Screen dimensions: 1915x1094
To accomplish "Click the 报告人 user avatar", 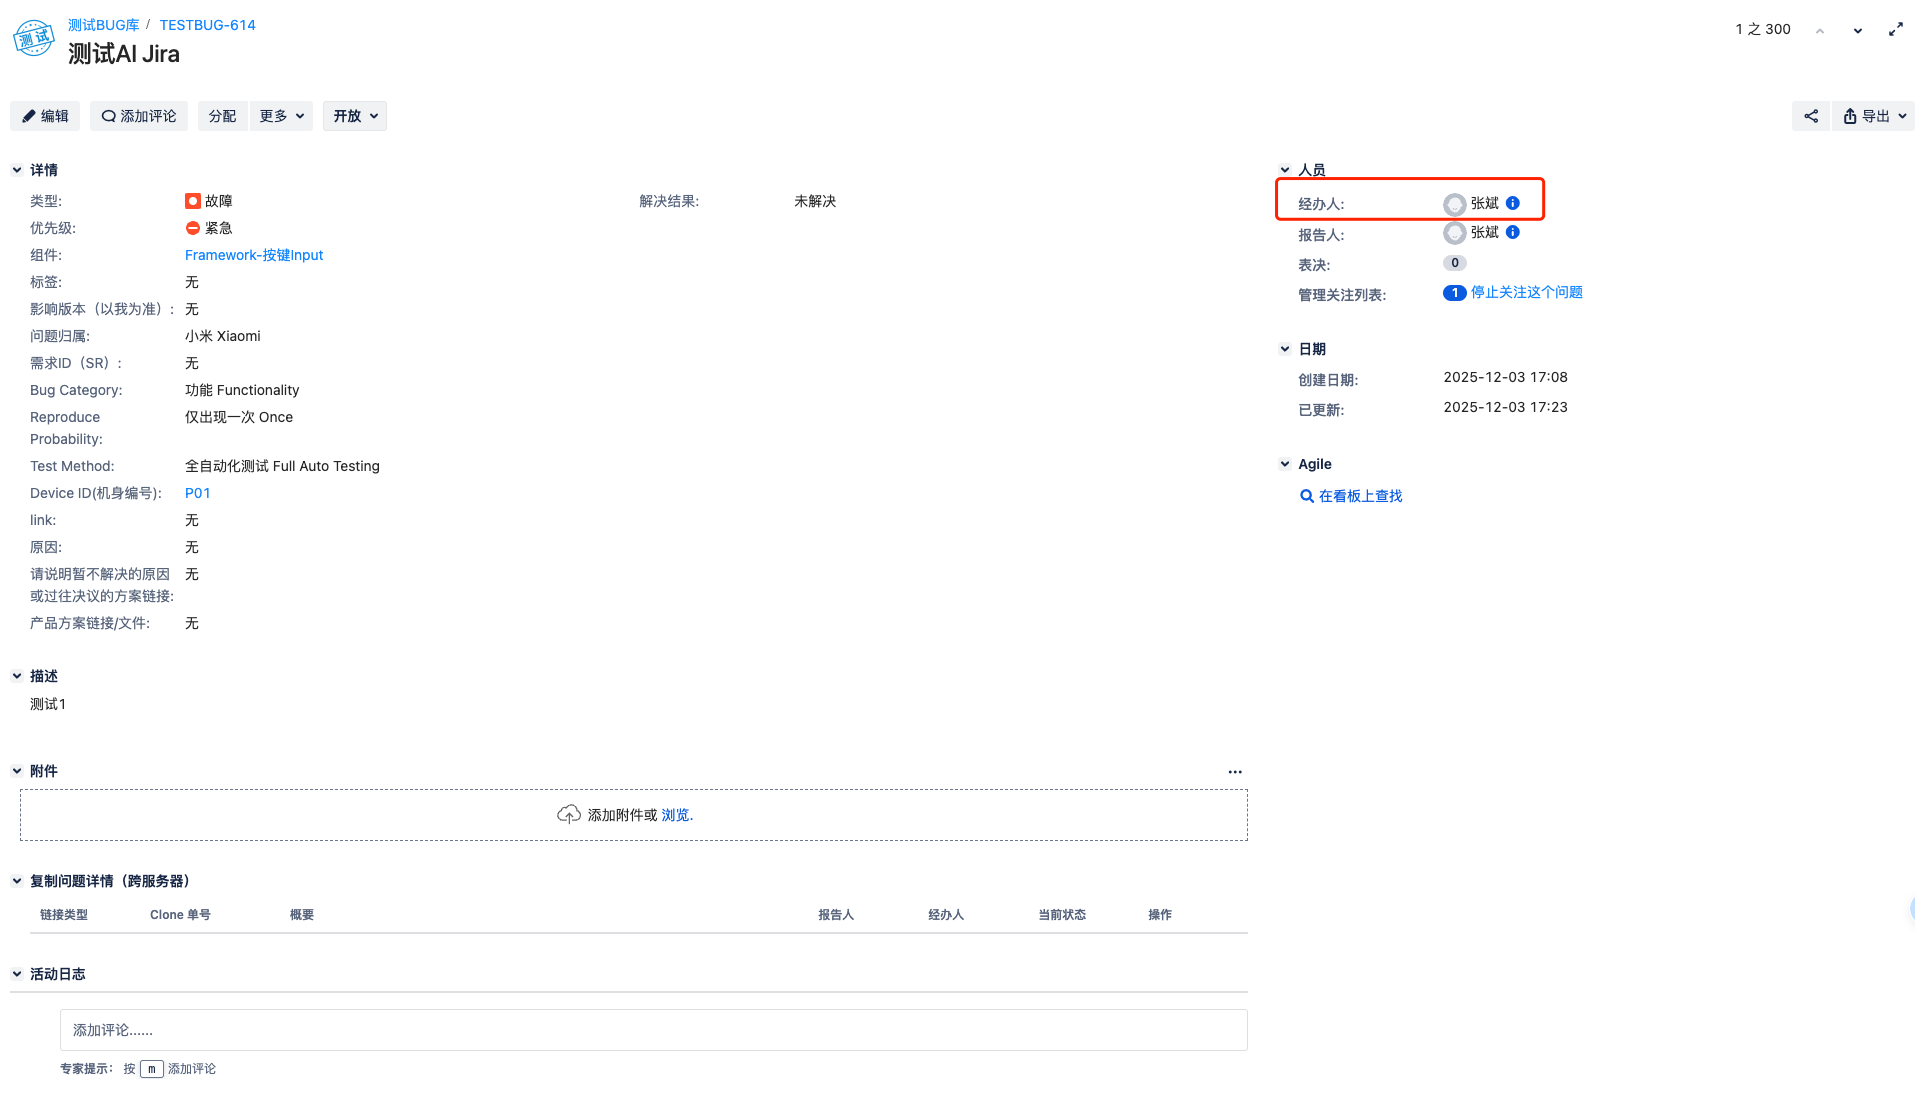I will point(1454,233).
